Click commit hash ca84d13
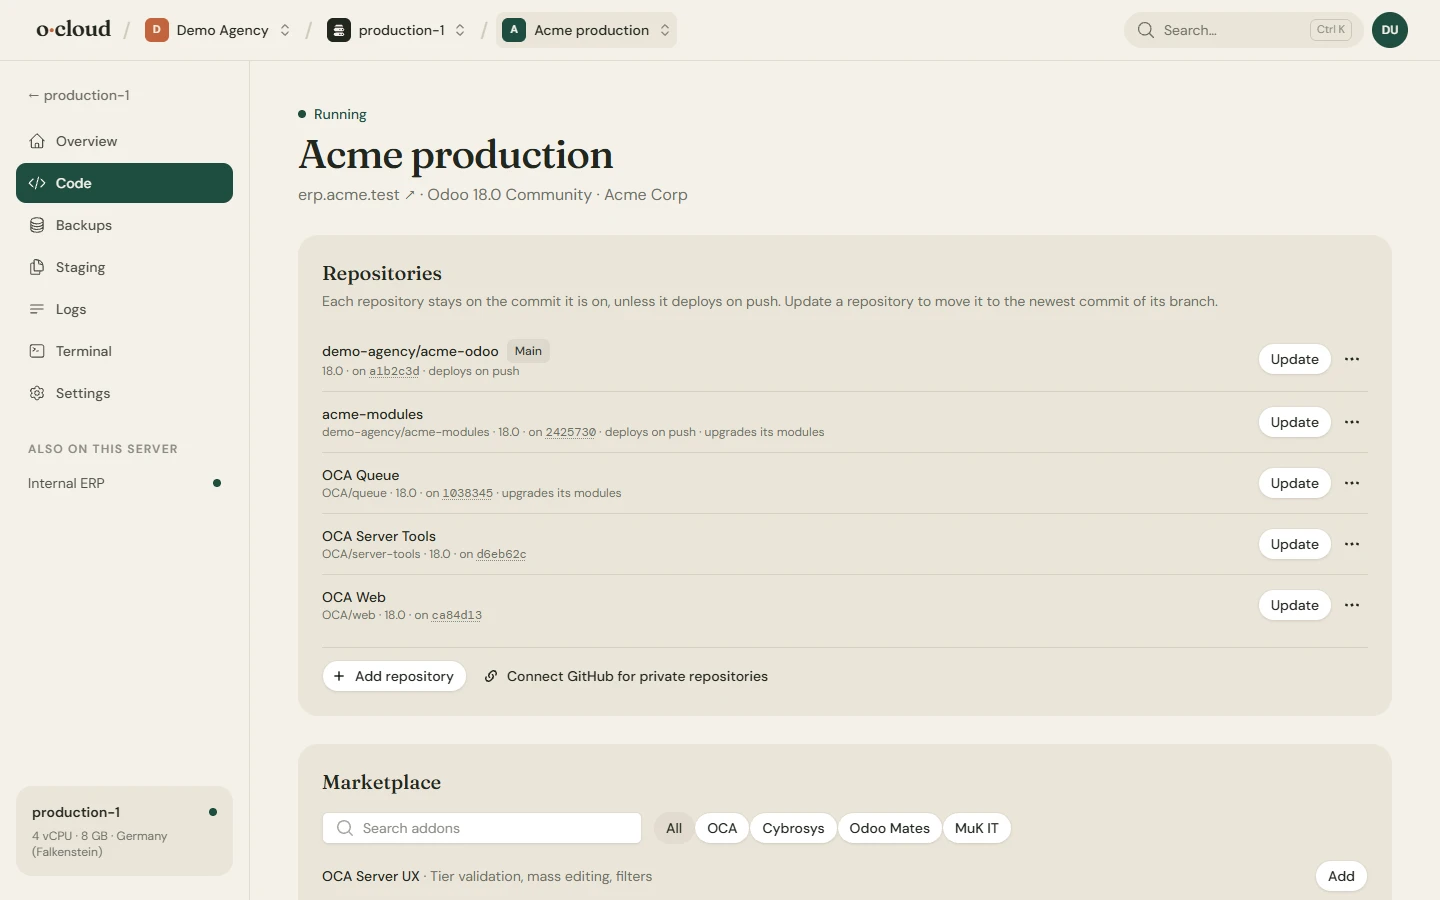This screenshot has height=900, width=1440. pos(457,615)
